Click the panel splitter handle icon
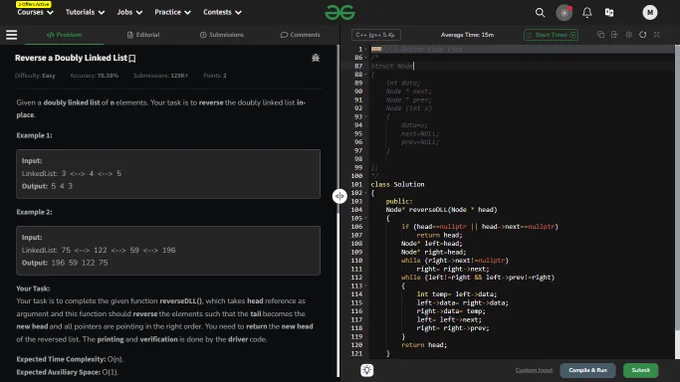The height and width of the screenshot is (382, 680). pos(340,196)
